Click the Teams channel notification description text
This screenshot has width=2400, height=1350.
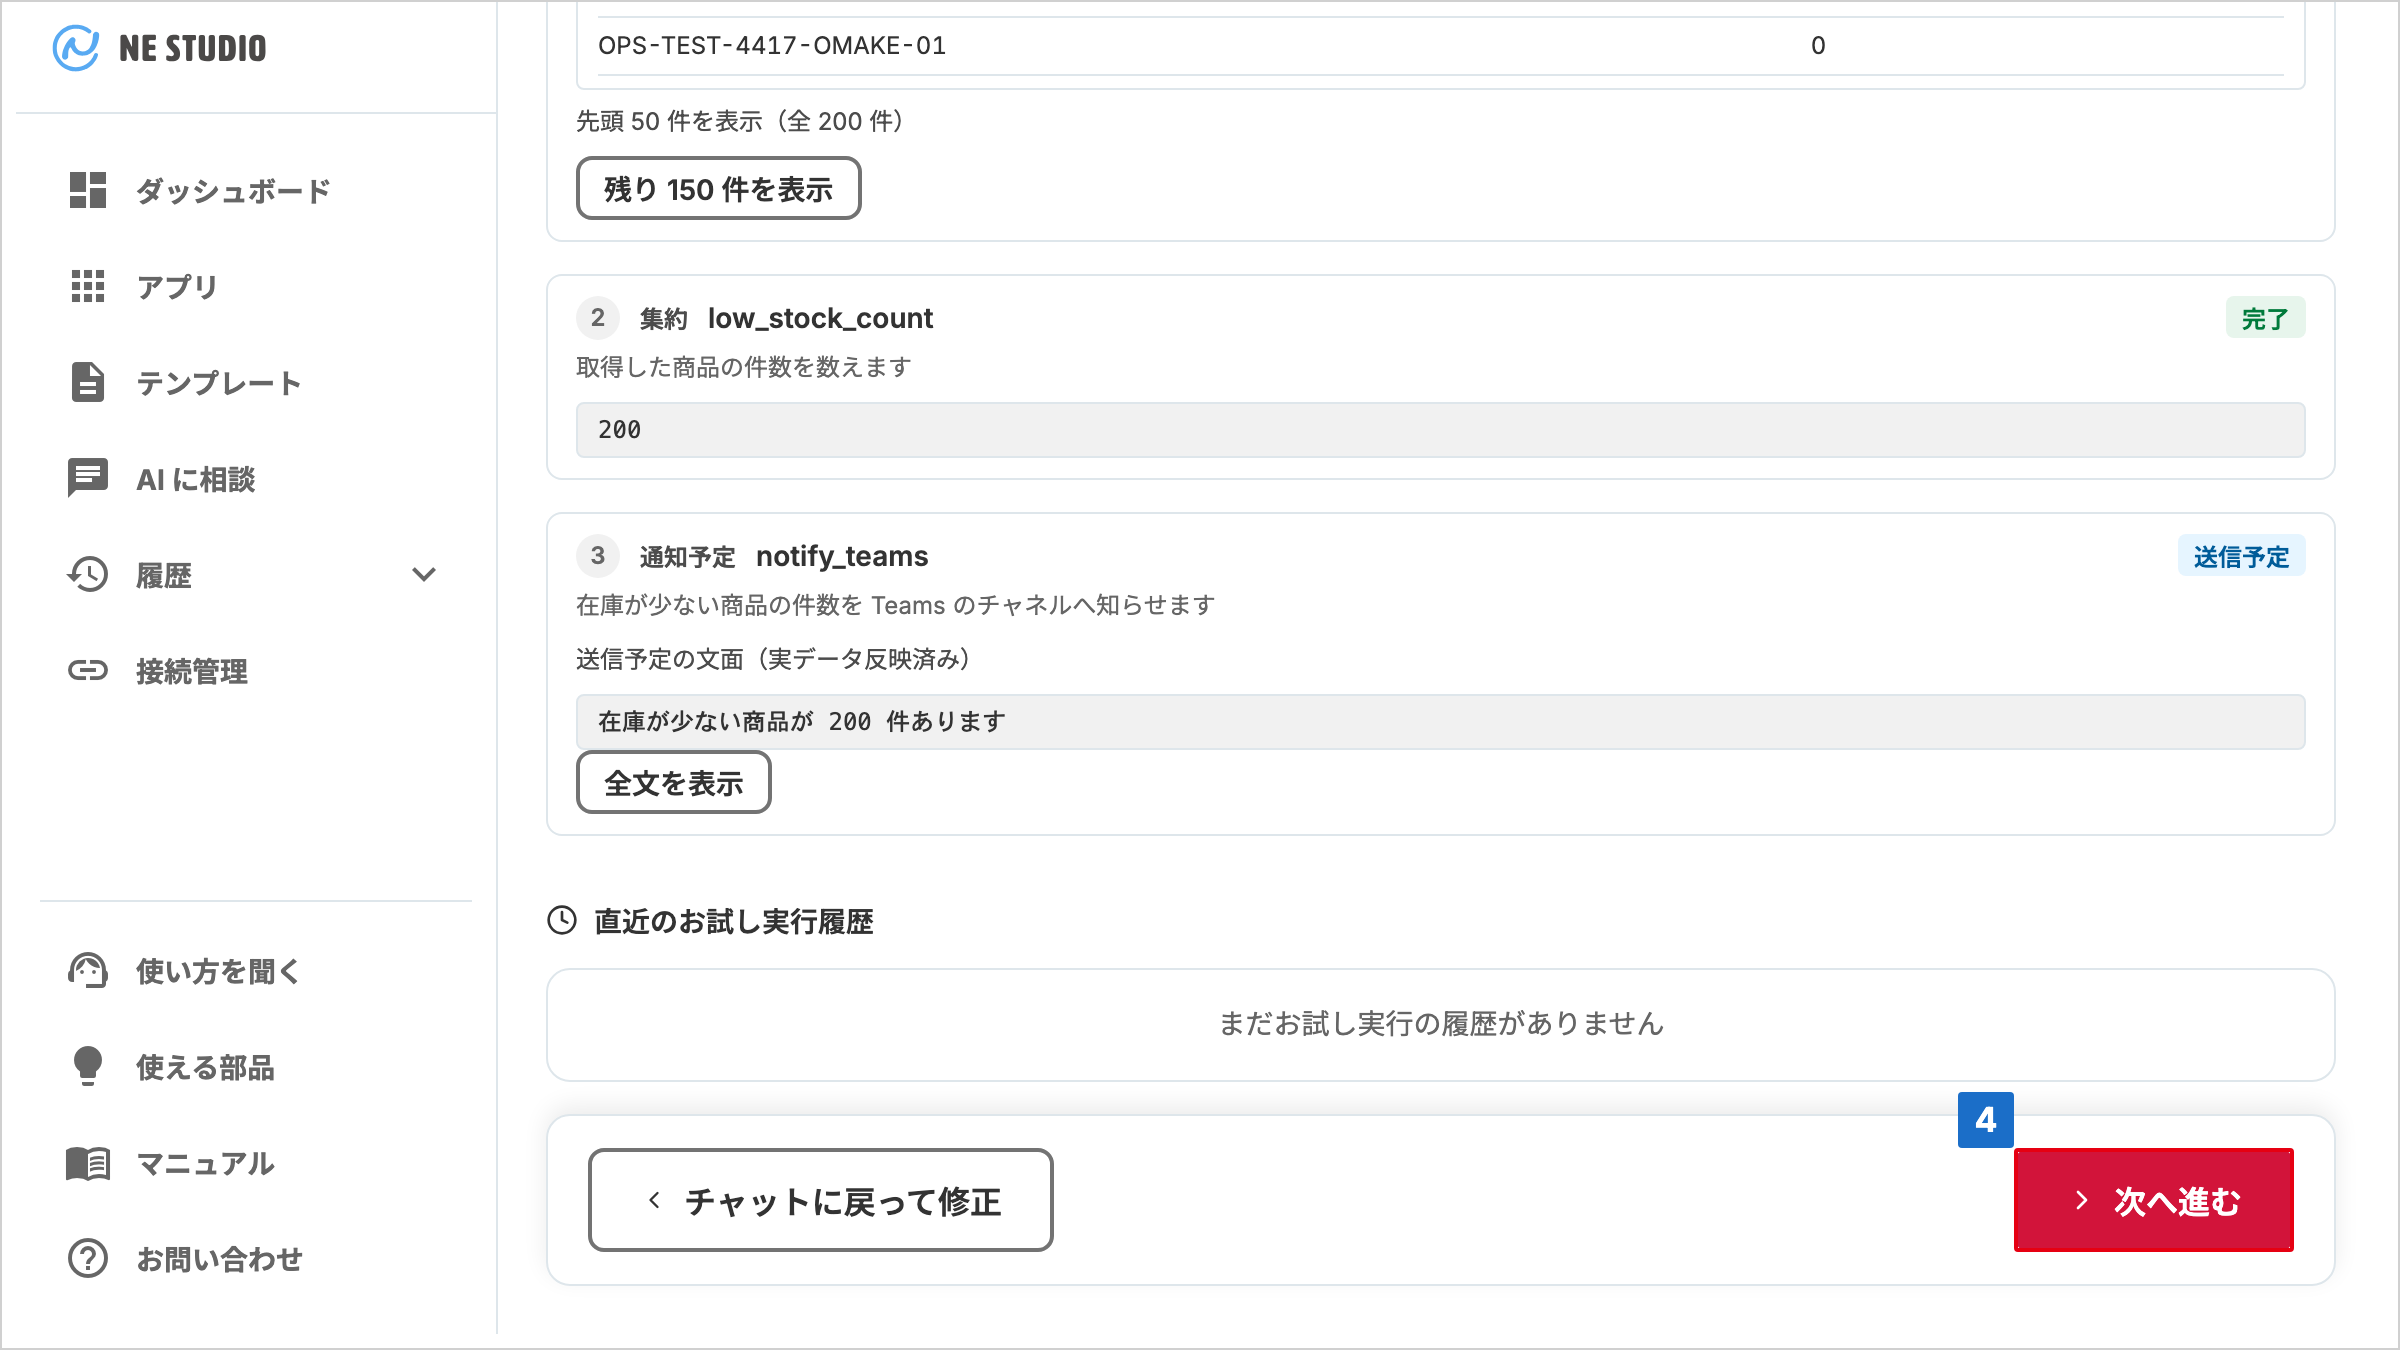tap(895, 605)
